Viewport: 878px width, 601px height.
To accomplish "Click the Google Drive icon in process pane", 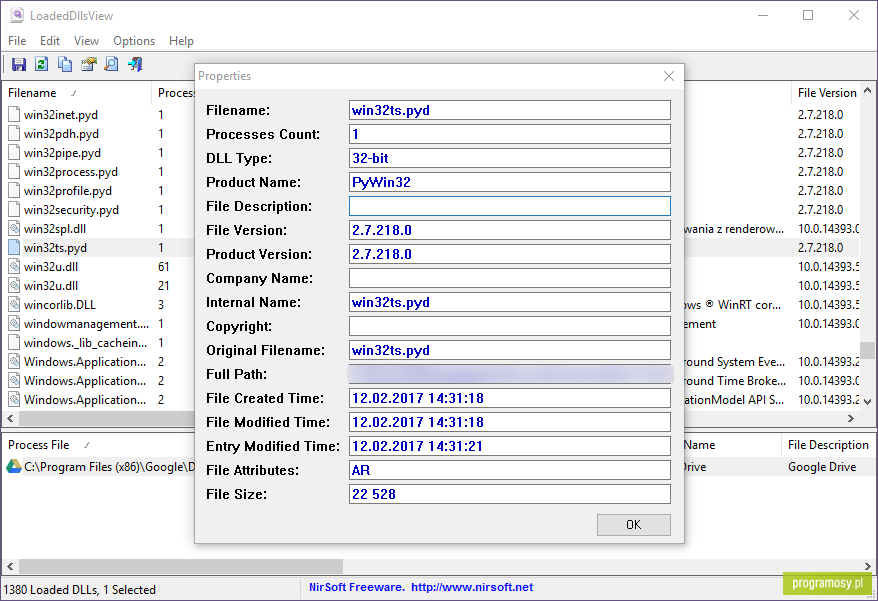I will (14, 467).
